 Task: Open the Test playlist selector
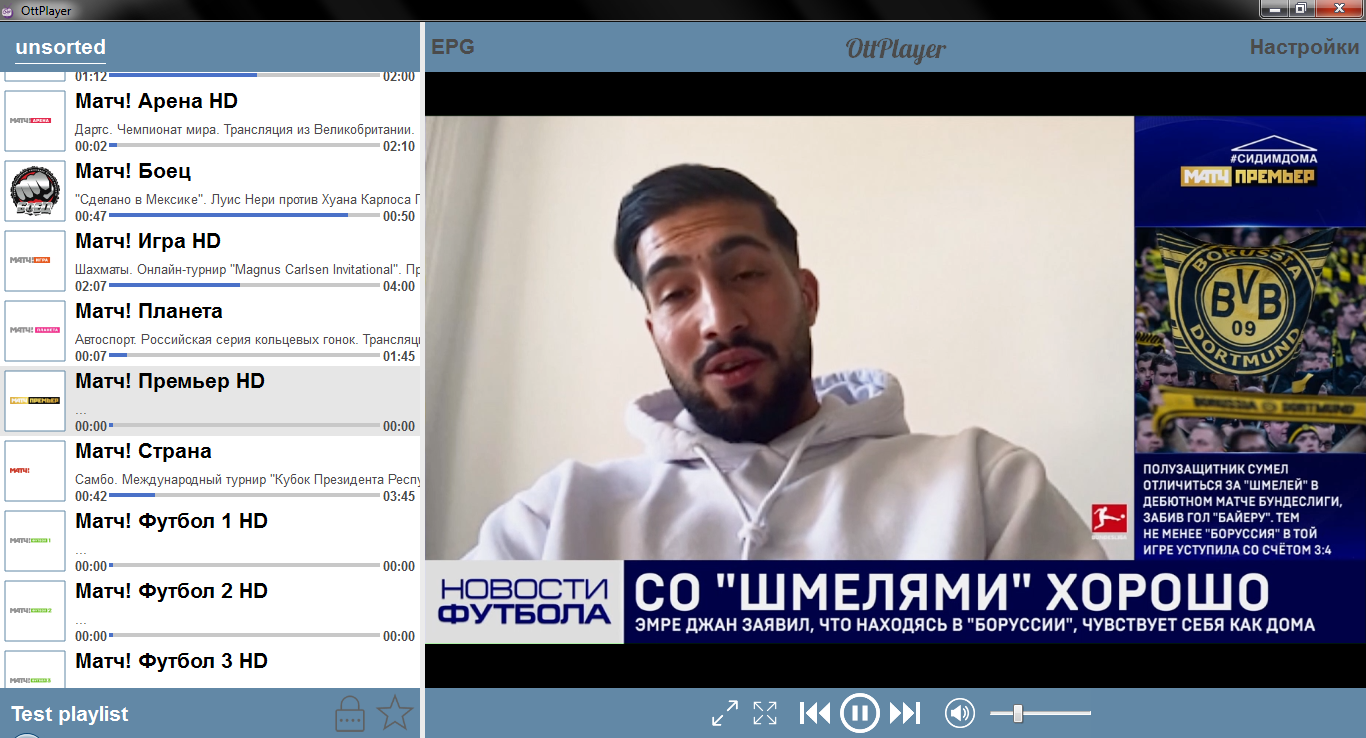[70, 714]
